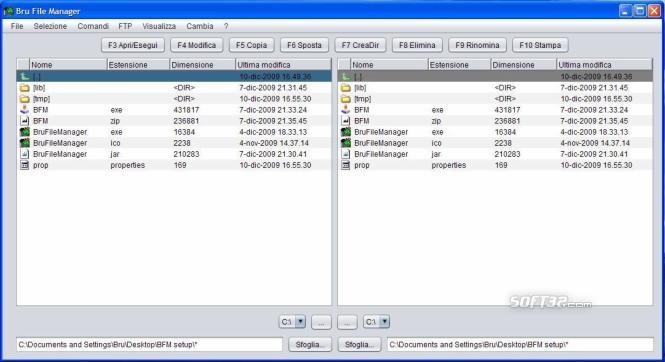The width and height of the screenshot is (665, 362).
Task: Click the parent directory icon in left panel
Action: click(x=25, y=77)
